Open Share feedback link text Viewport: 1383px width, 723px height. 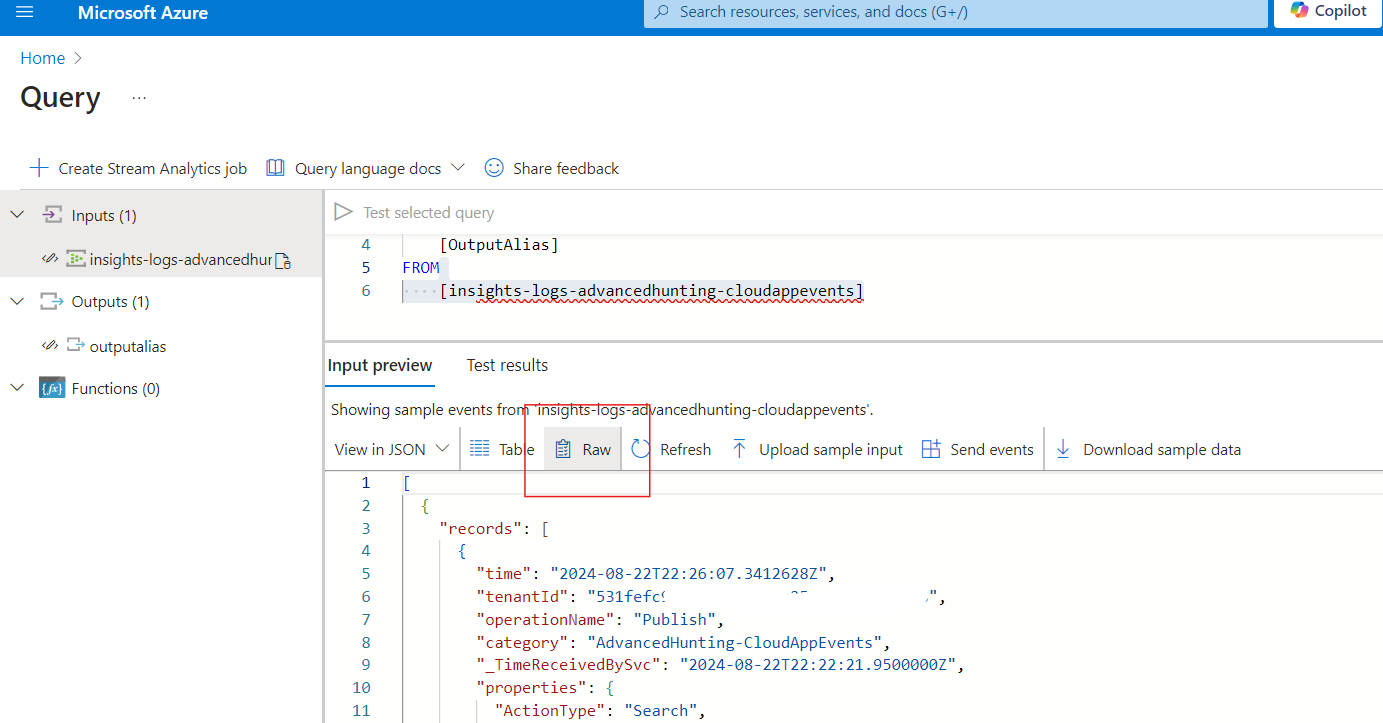[x=566, y=169]
